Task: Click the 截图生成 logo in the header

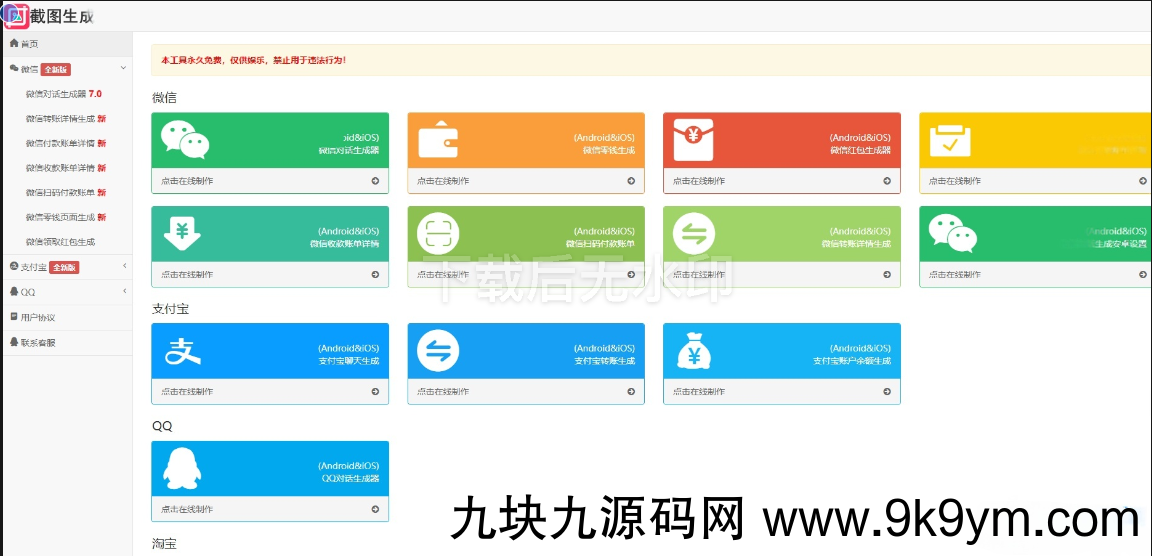Action: (x=50, y=15)
